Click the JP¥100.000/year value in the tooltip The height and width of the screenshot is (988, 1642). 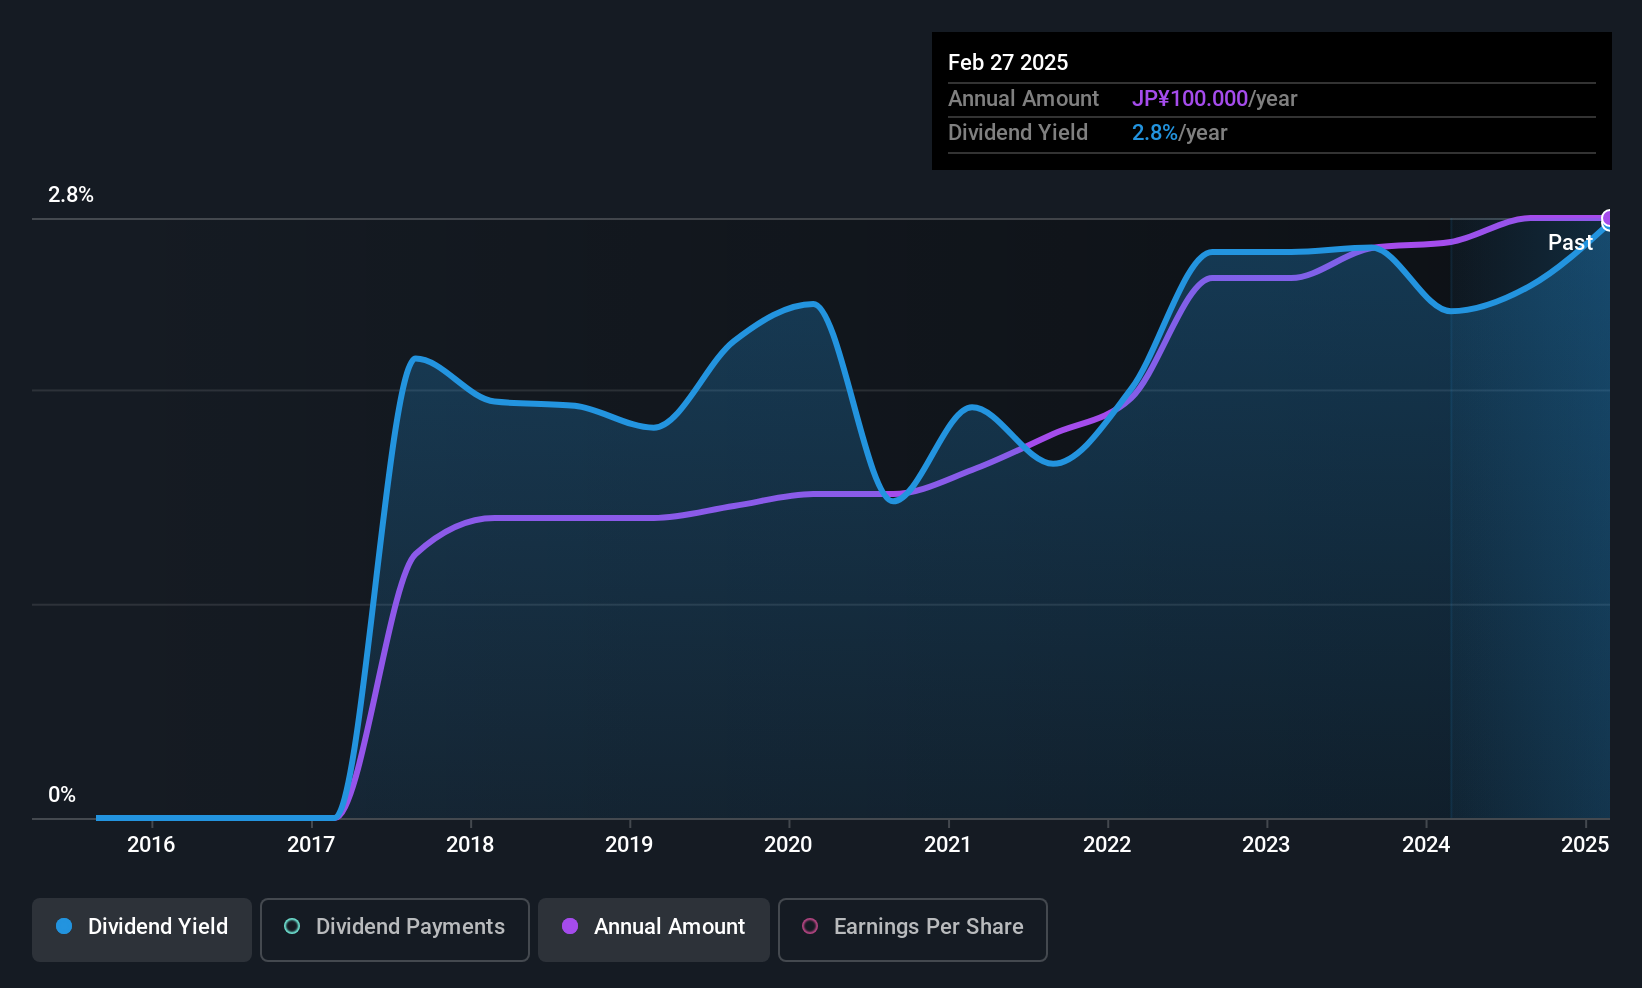1214,99
